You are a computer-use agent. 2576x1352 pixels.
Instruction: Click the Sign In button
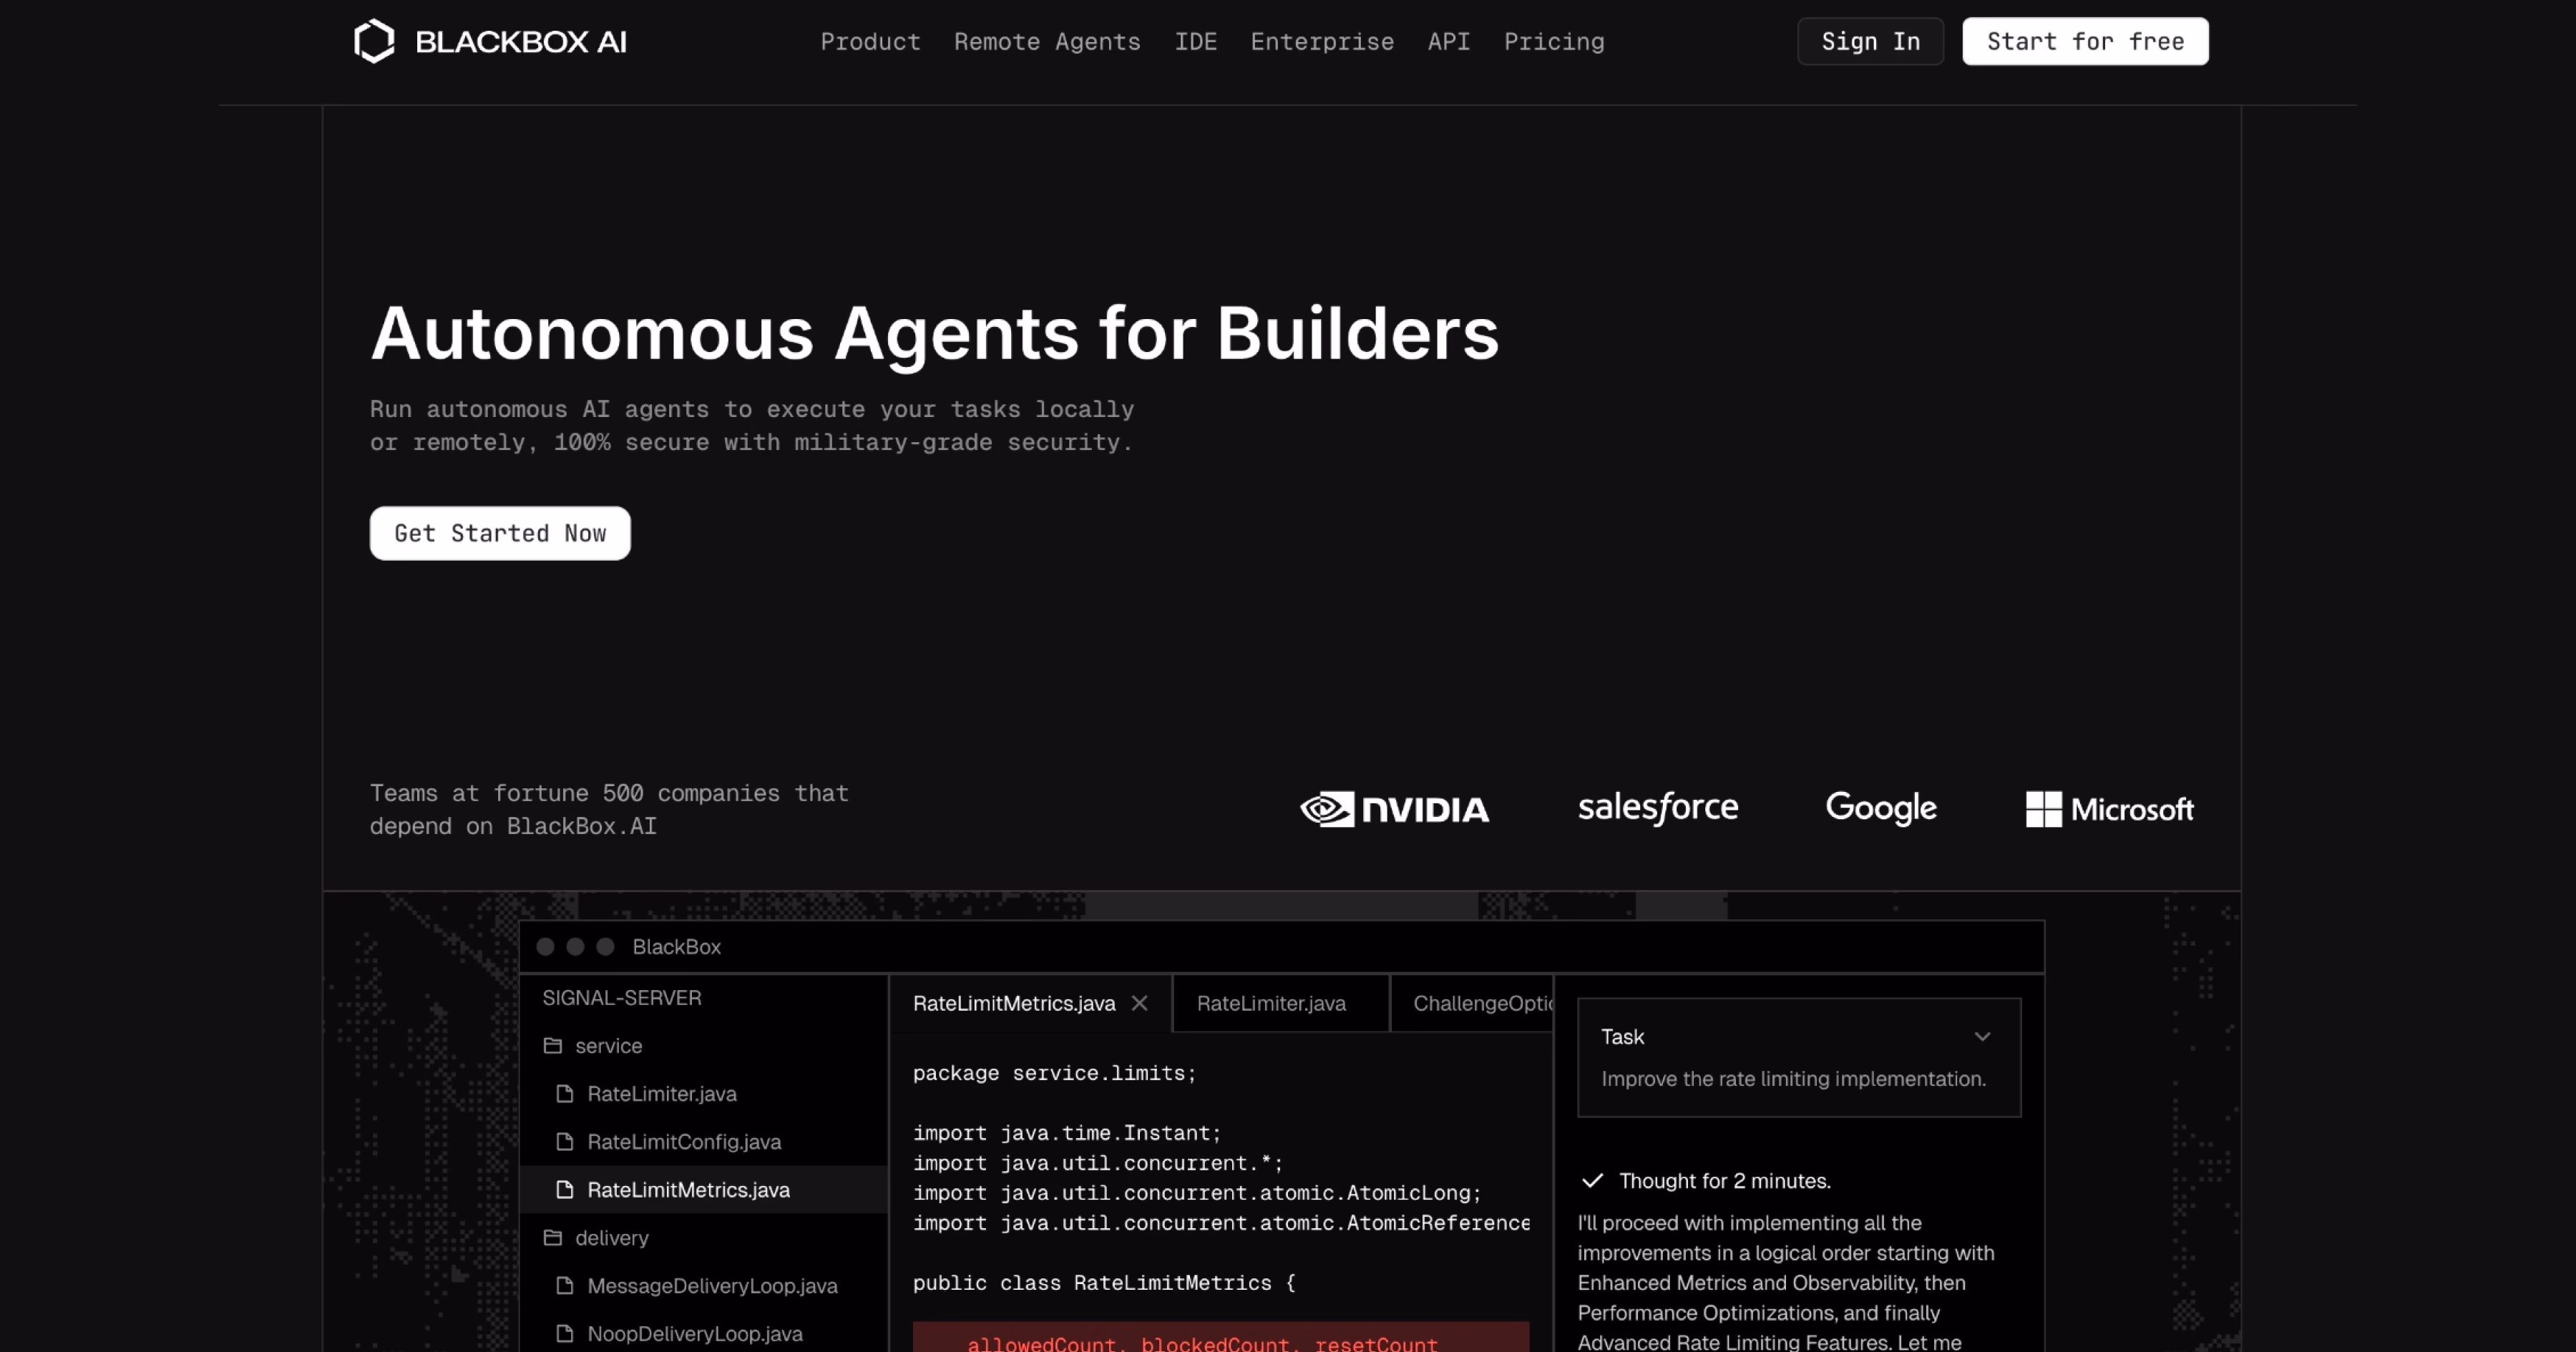click(x=1869, y=42)
